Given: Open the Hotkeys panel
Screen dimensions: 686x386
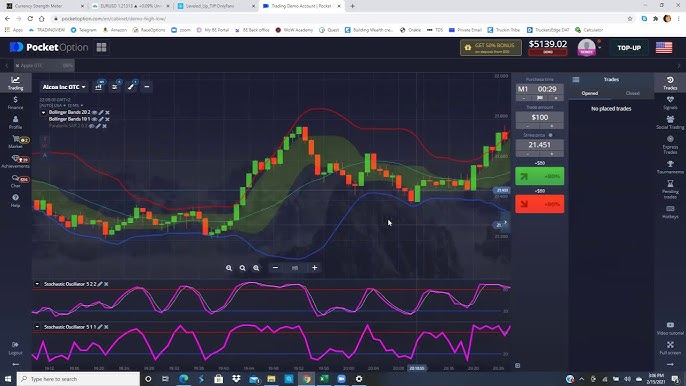Looking at the screenshot, I should tap(670, 212).
